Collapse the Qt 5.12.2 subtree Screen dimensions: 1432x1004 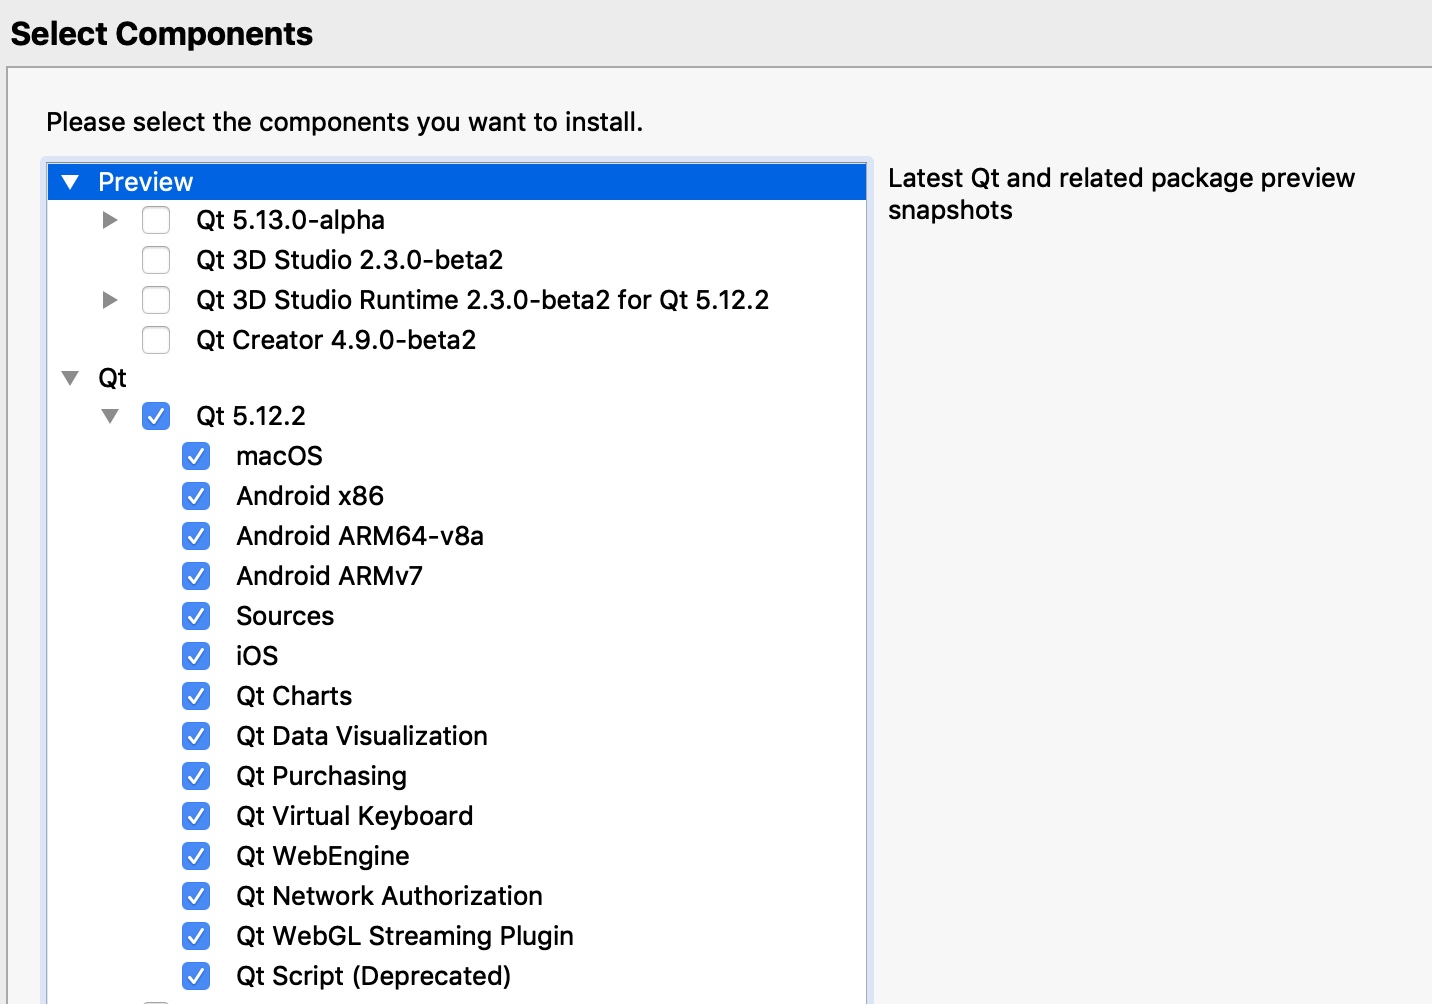(x=110, y=416)
